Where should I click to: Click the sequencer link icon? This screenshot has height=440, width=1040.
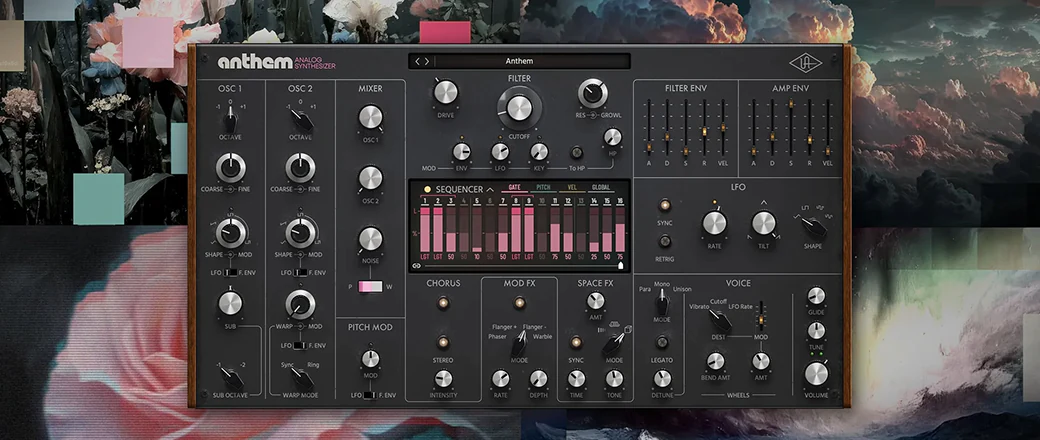[417, 265]
